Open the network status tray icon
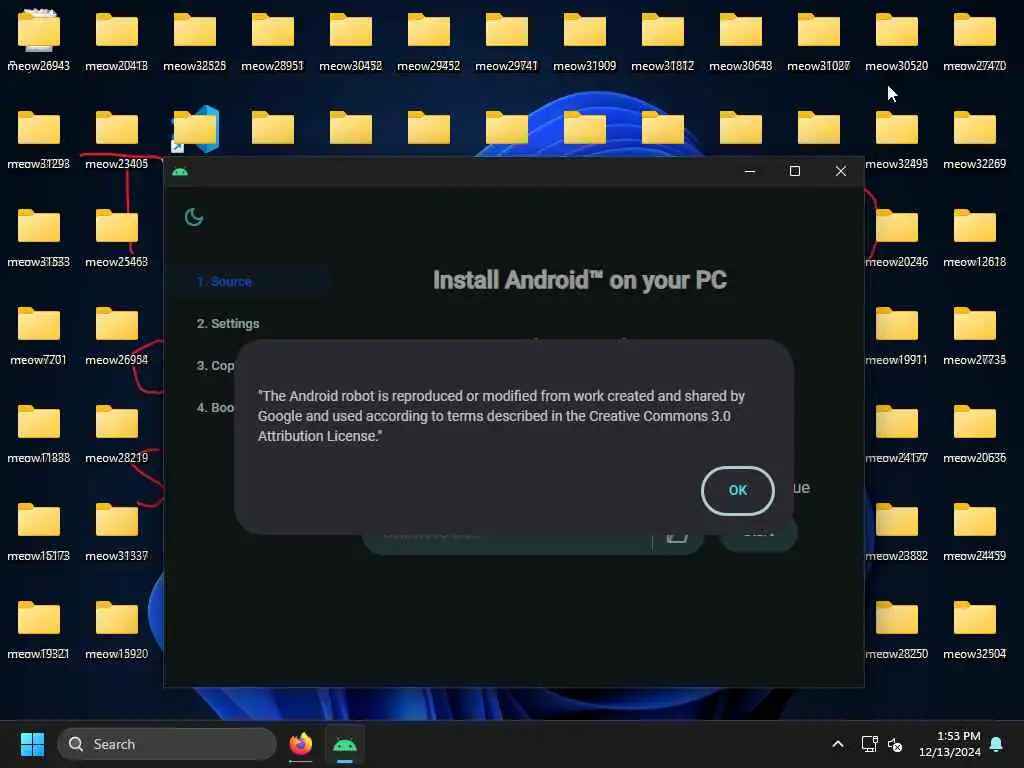The image size is (1024, 768). [869, 744]
